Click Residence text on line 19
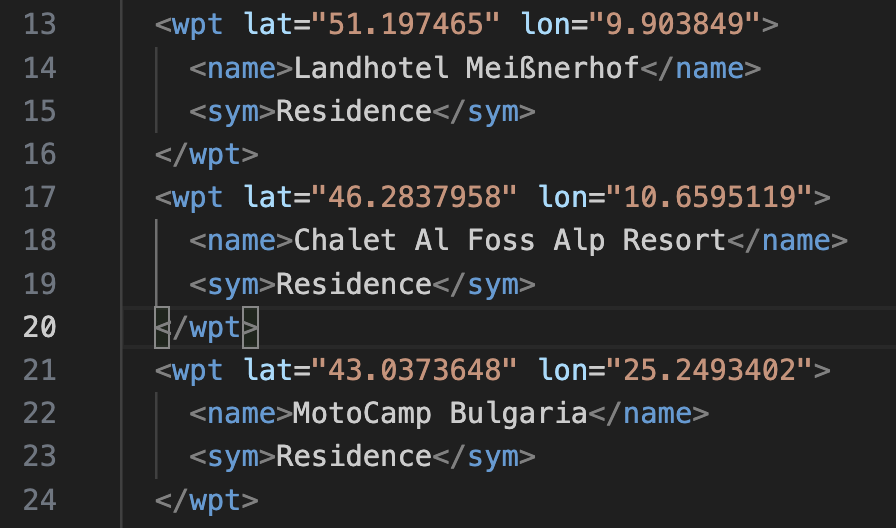Viewport: 896px width, 528px height. coord(354,284)
